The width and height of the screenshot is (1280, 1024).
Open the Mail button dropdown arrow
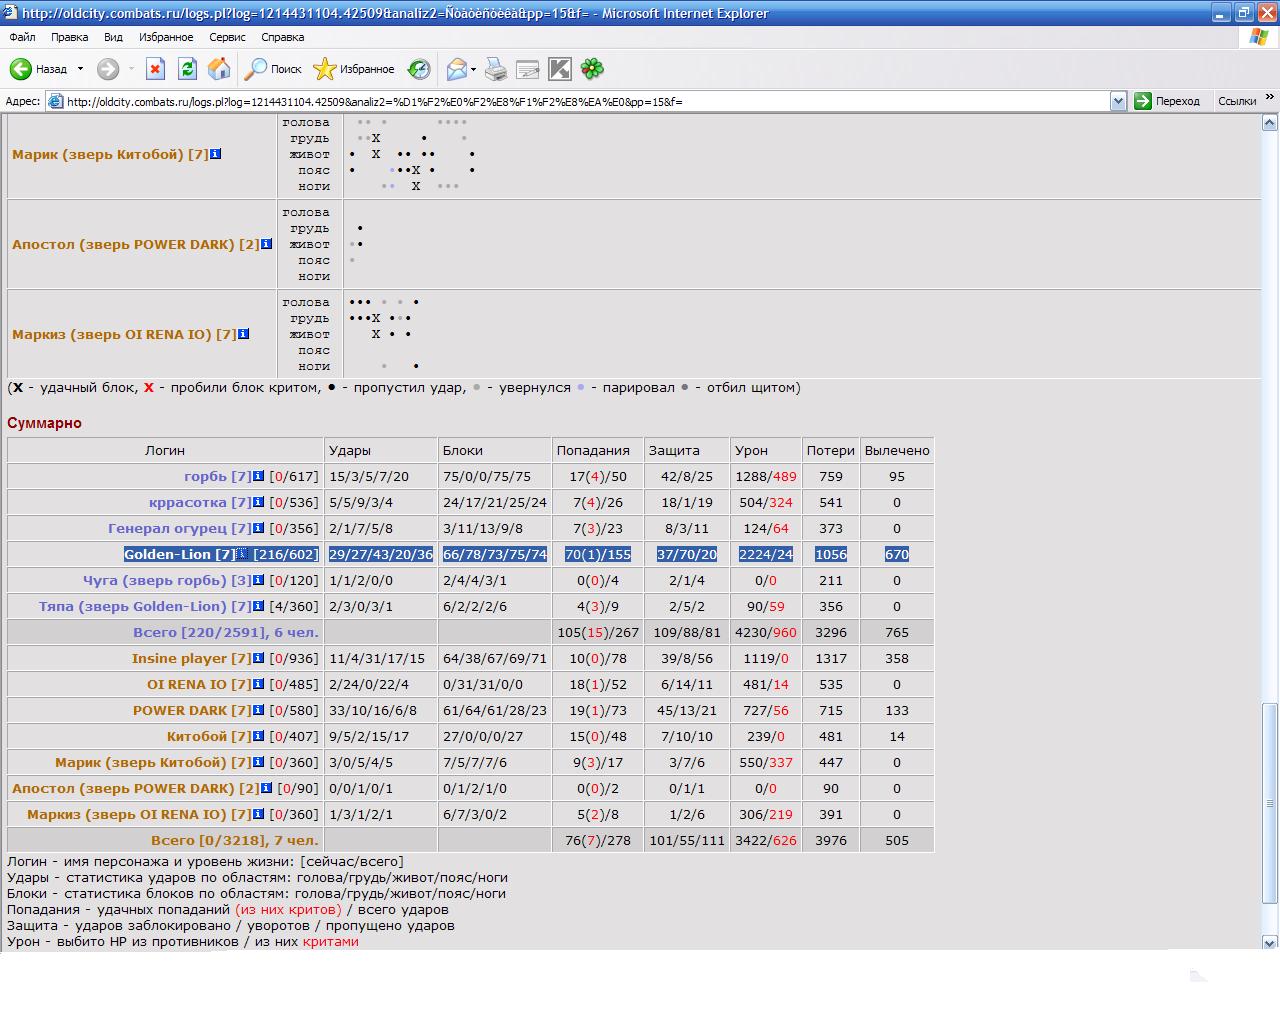(x=473, y=69)
